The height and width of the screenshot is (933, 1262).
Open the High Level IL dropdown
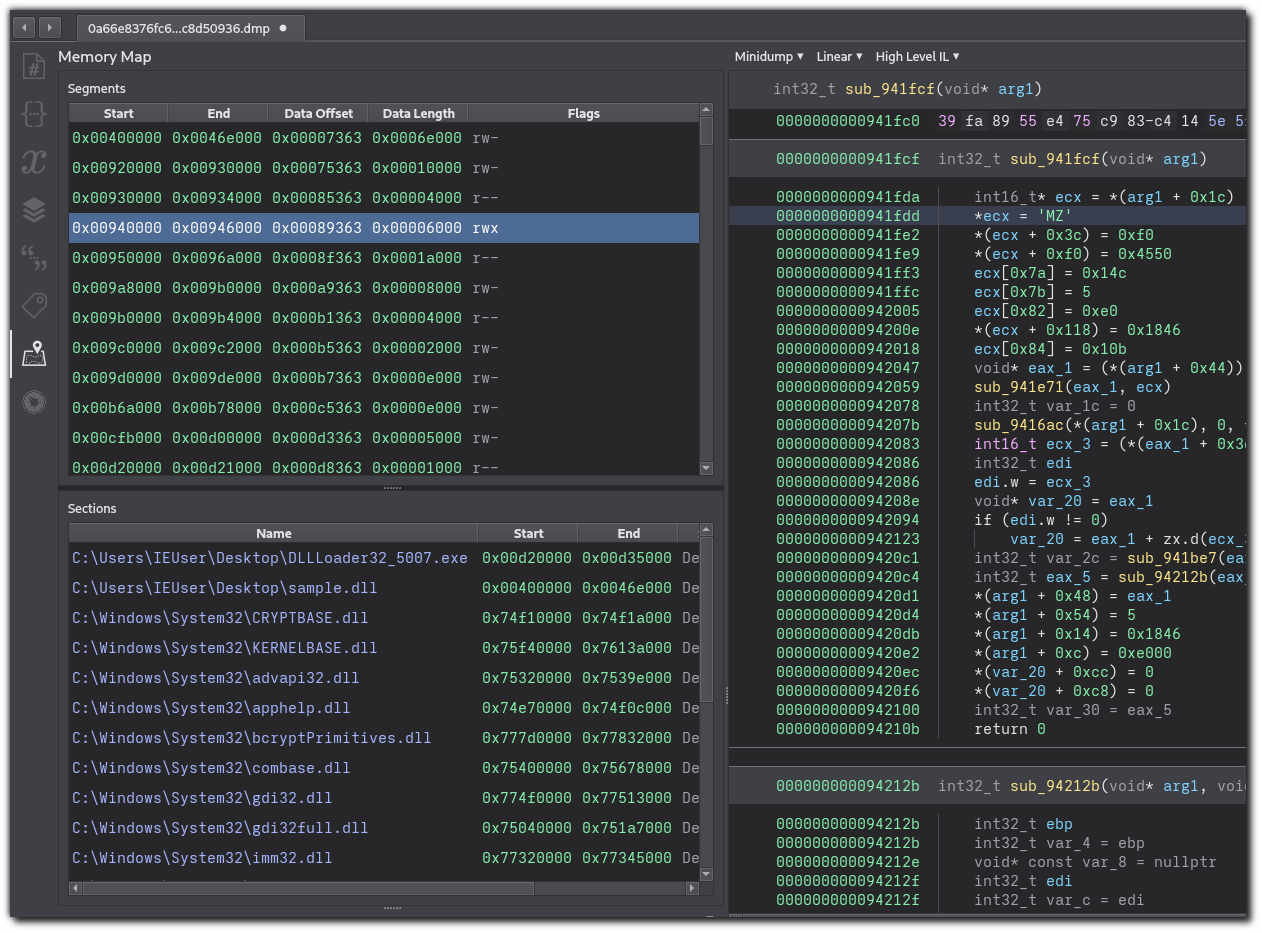[916, 56]
